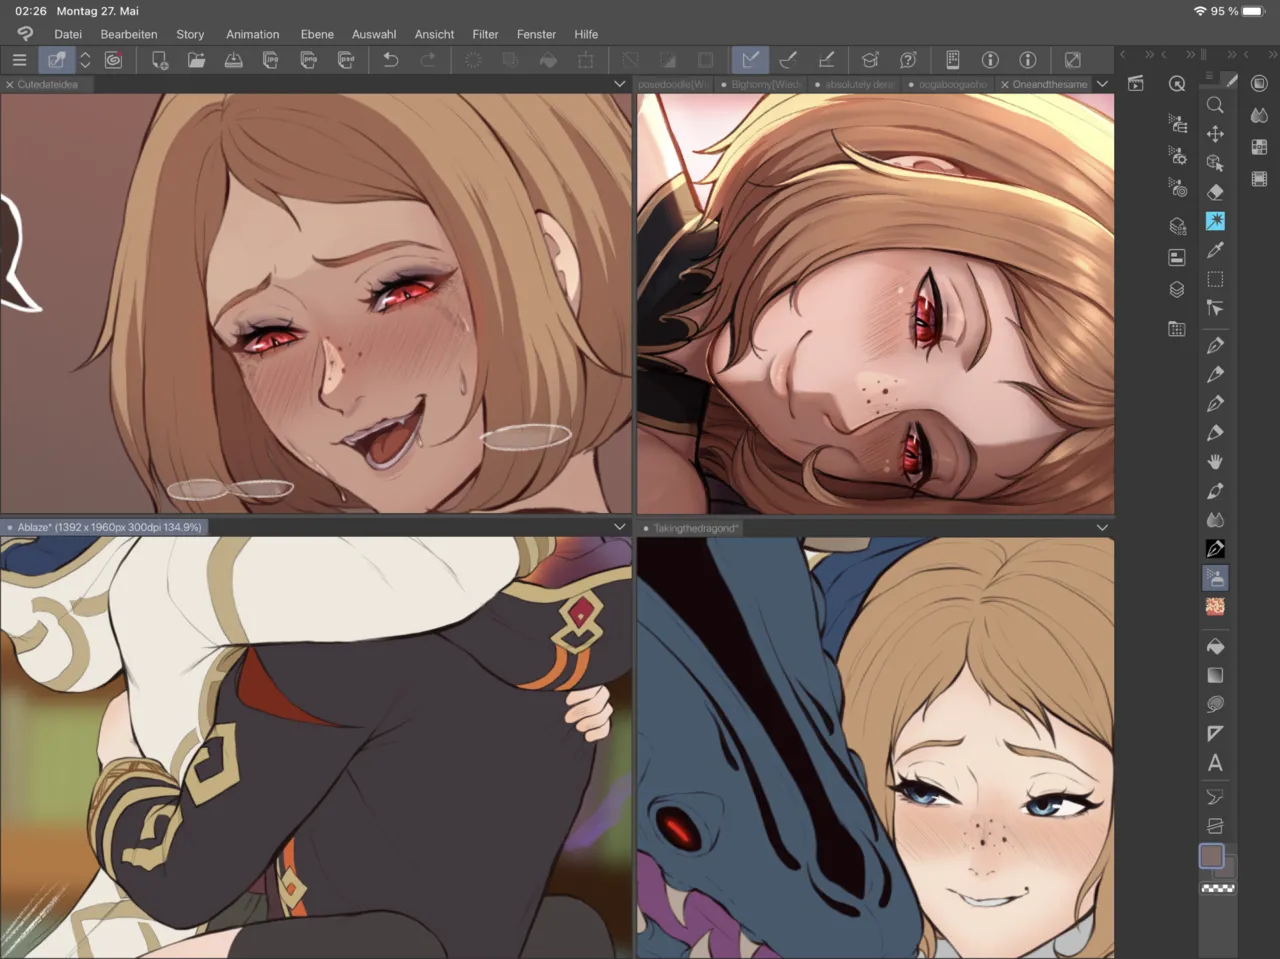Screen dimensions: 1280x959
Task: Export as JPG using toolbar icon
Action: point(271,60)
